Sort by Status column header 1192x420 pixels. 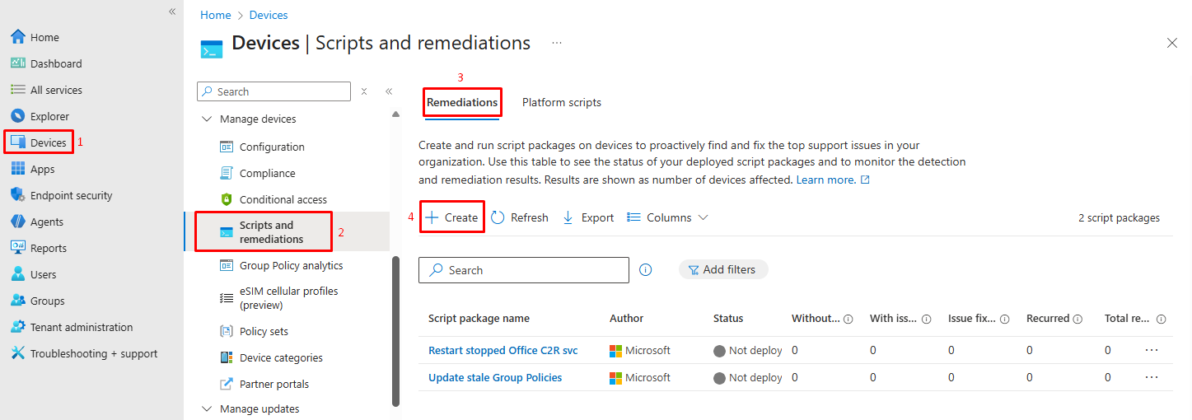pyautogui.click(x=728, y=318)
